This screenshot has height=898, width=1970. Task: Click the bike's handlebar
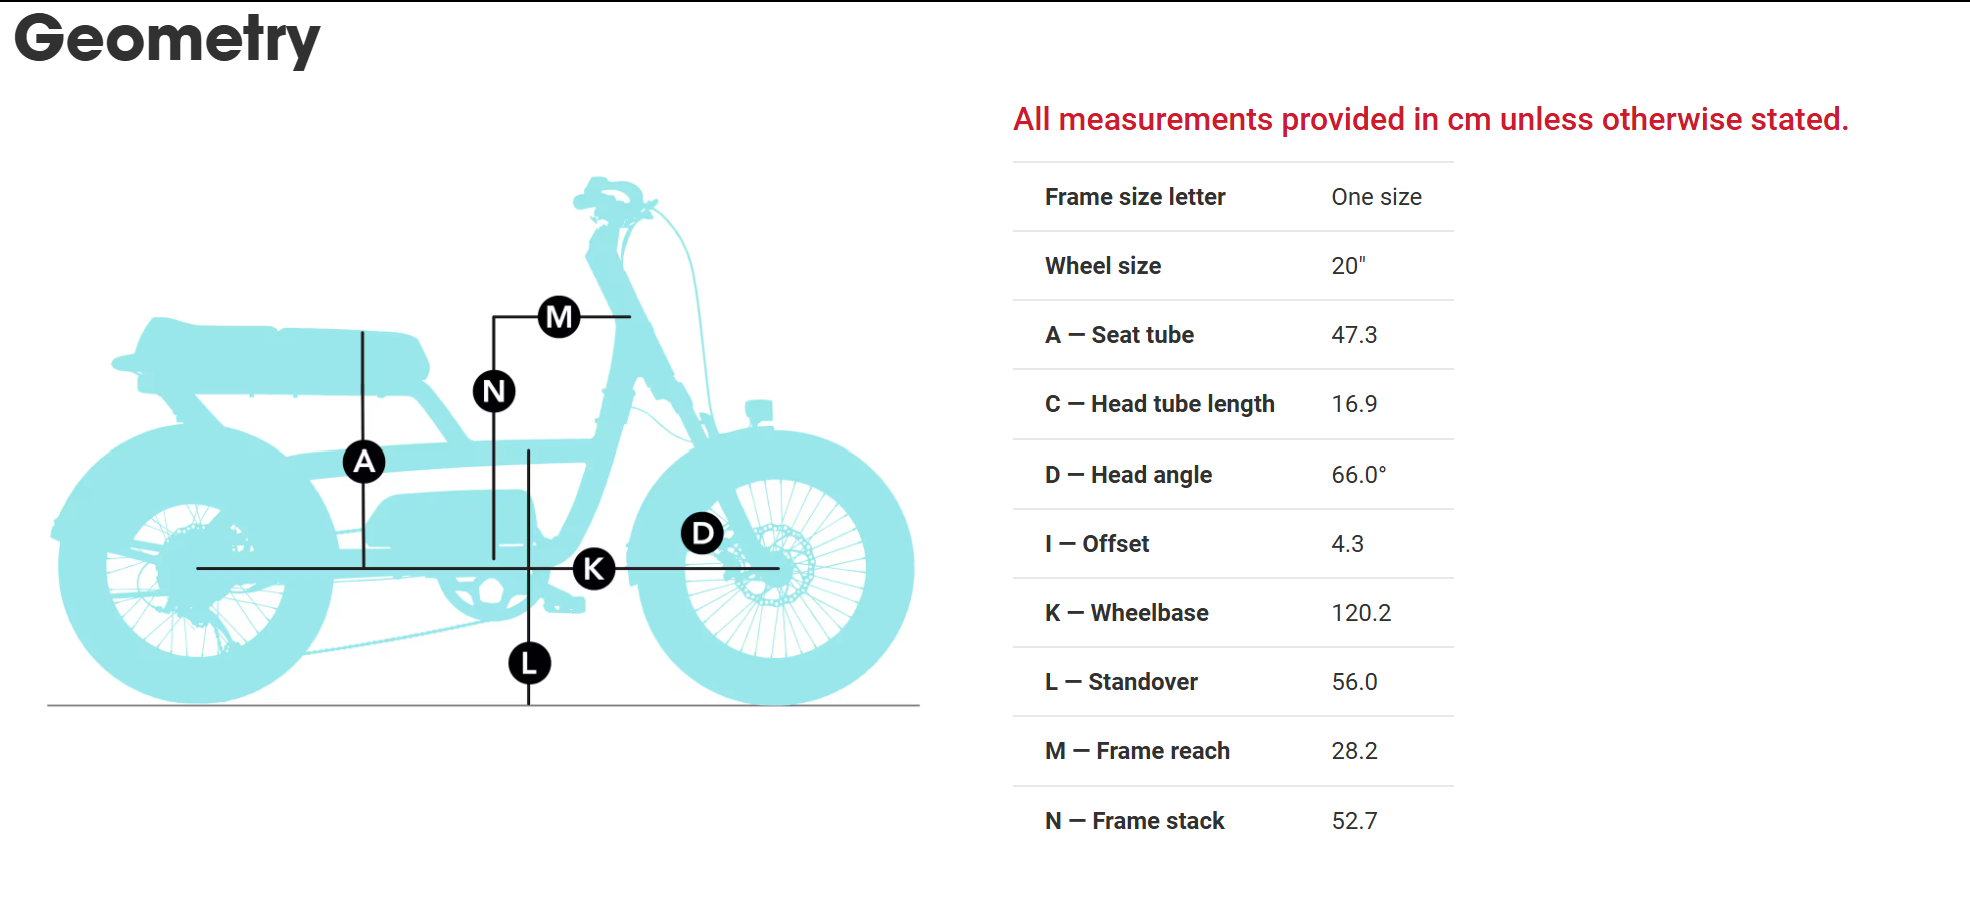610,196
